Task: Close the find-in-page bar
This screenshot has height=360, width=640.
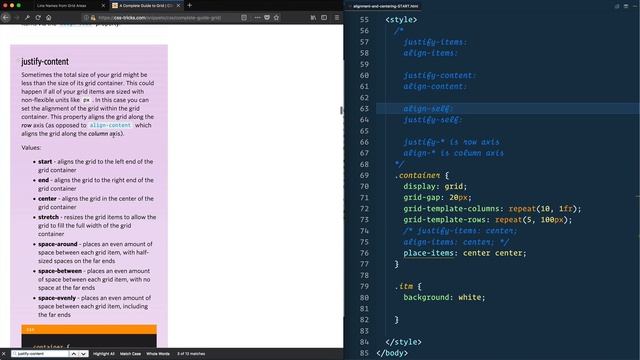Action: [4, 354]
